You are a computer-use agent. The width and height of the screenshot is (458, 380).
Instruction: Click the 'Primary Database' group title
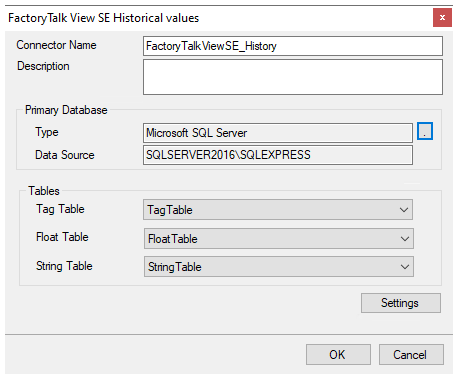tap(66, 110)
